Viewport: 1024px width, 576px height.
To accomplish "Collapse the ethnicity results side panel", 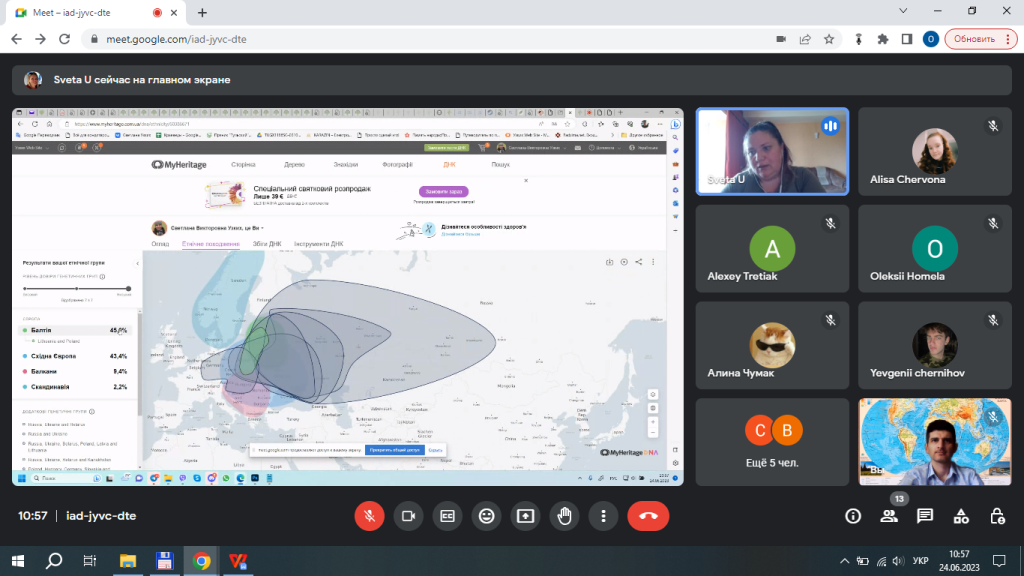I will pyautogui.click(x=137, y=263).
